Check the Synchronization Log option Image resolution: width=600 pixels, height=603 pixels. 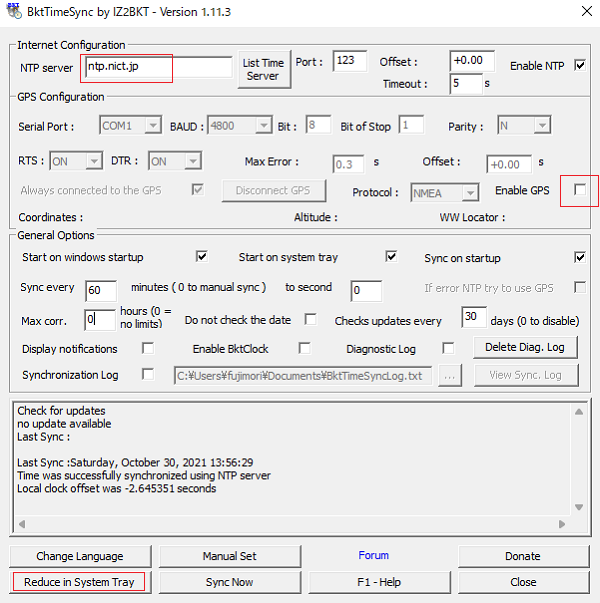[148, 374]
